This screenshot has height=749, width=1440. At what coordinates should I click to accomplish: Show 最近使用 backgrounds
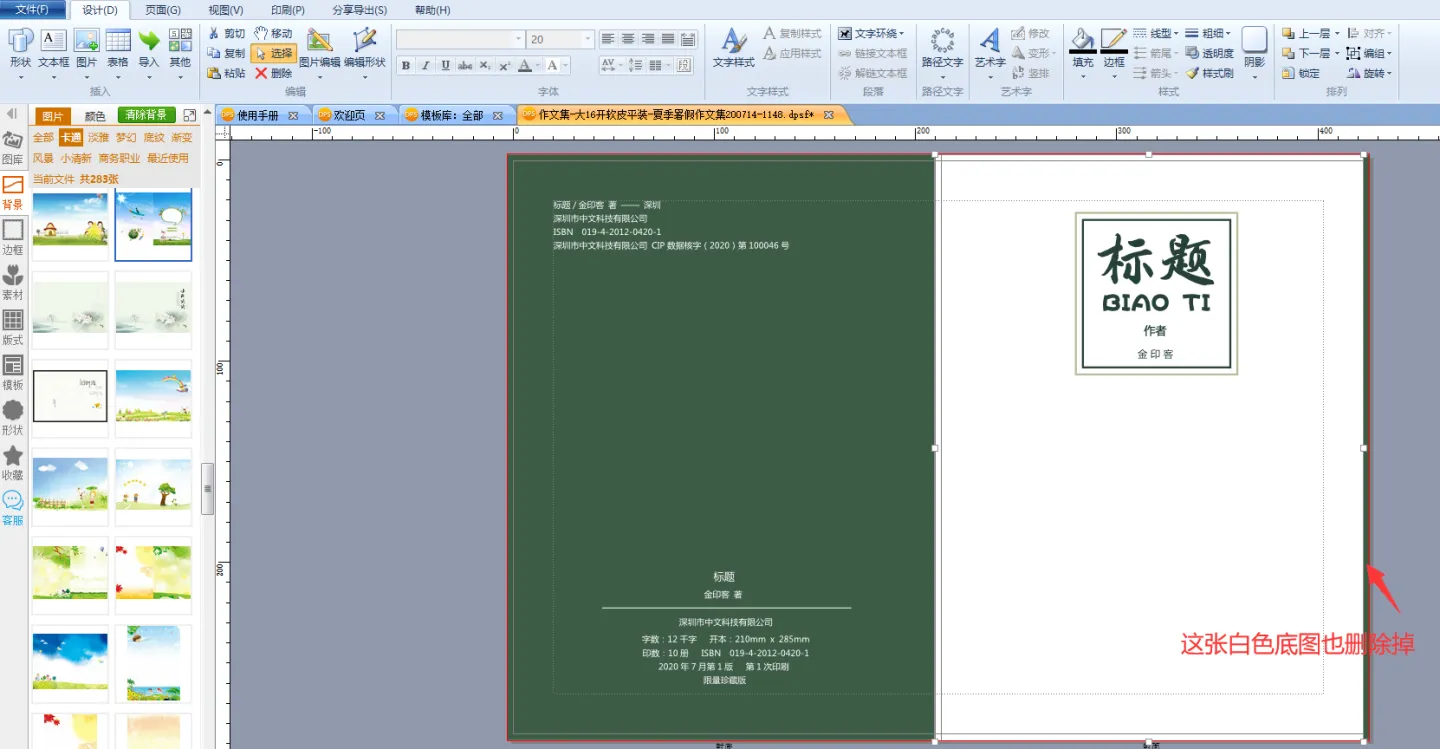[x=168, y=158]
